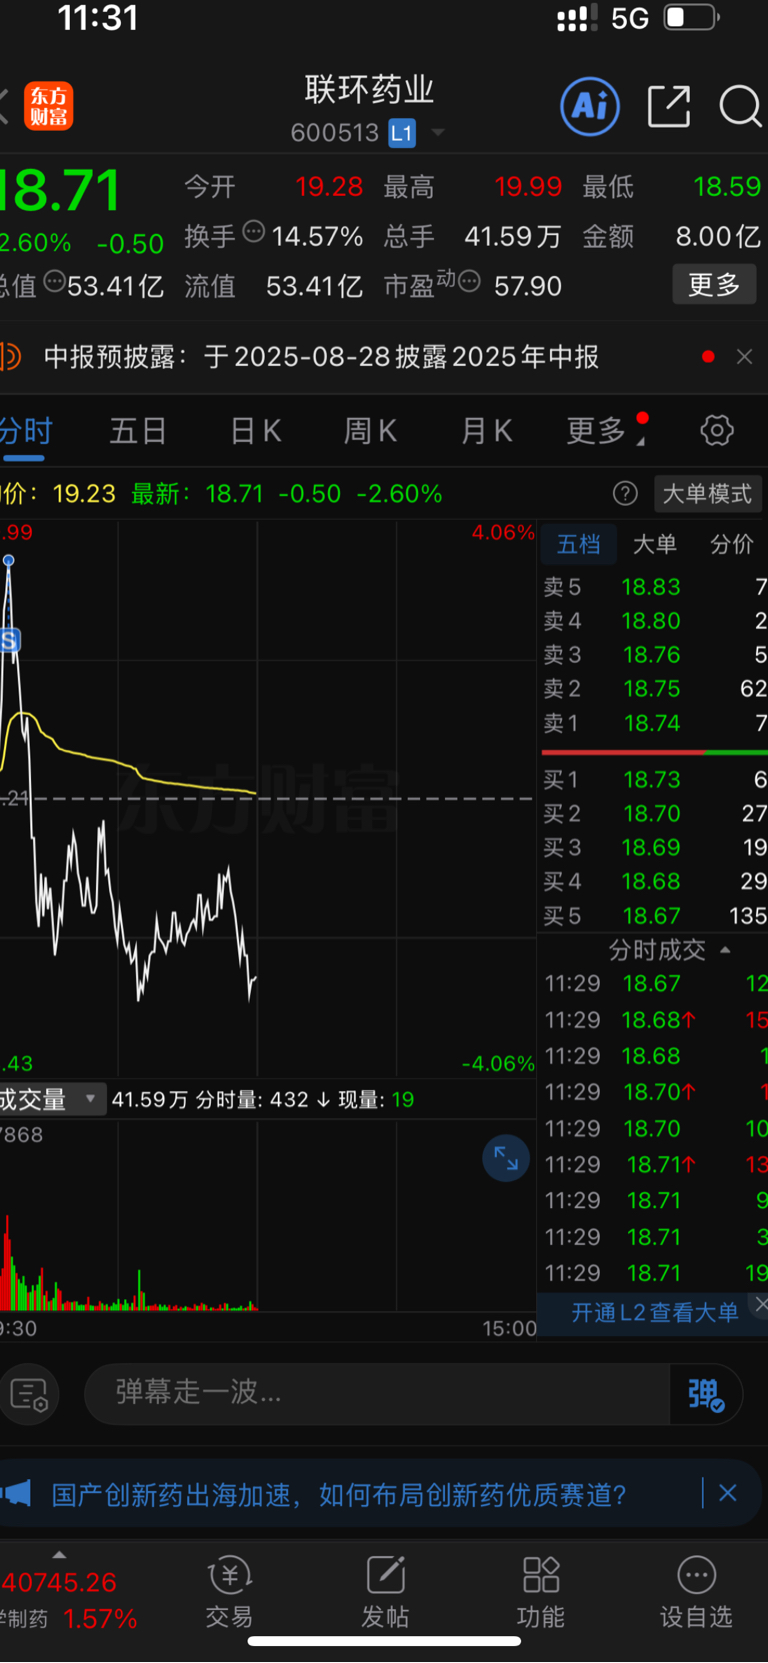Click the 卖5 18.83 order row

pyautogui.click(x=654, y=587)
